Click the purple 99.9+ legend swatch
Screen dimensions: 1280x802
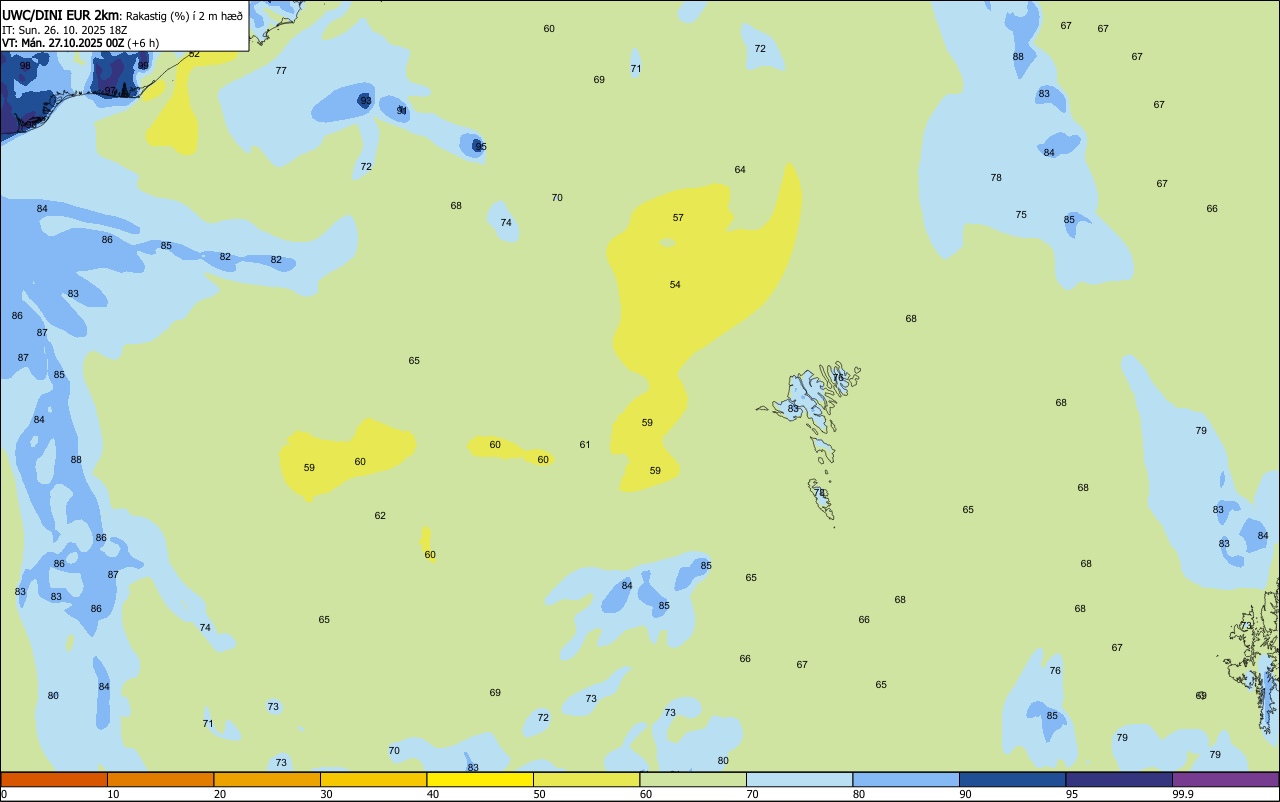[1226, 779]
